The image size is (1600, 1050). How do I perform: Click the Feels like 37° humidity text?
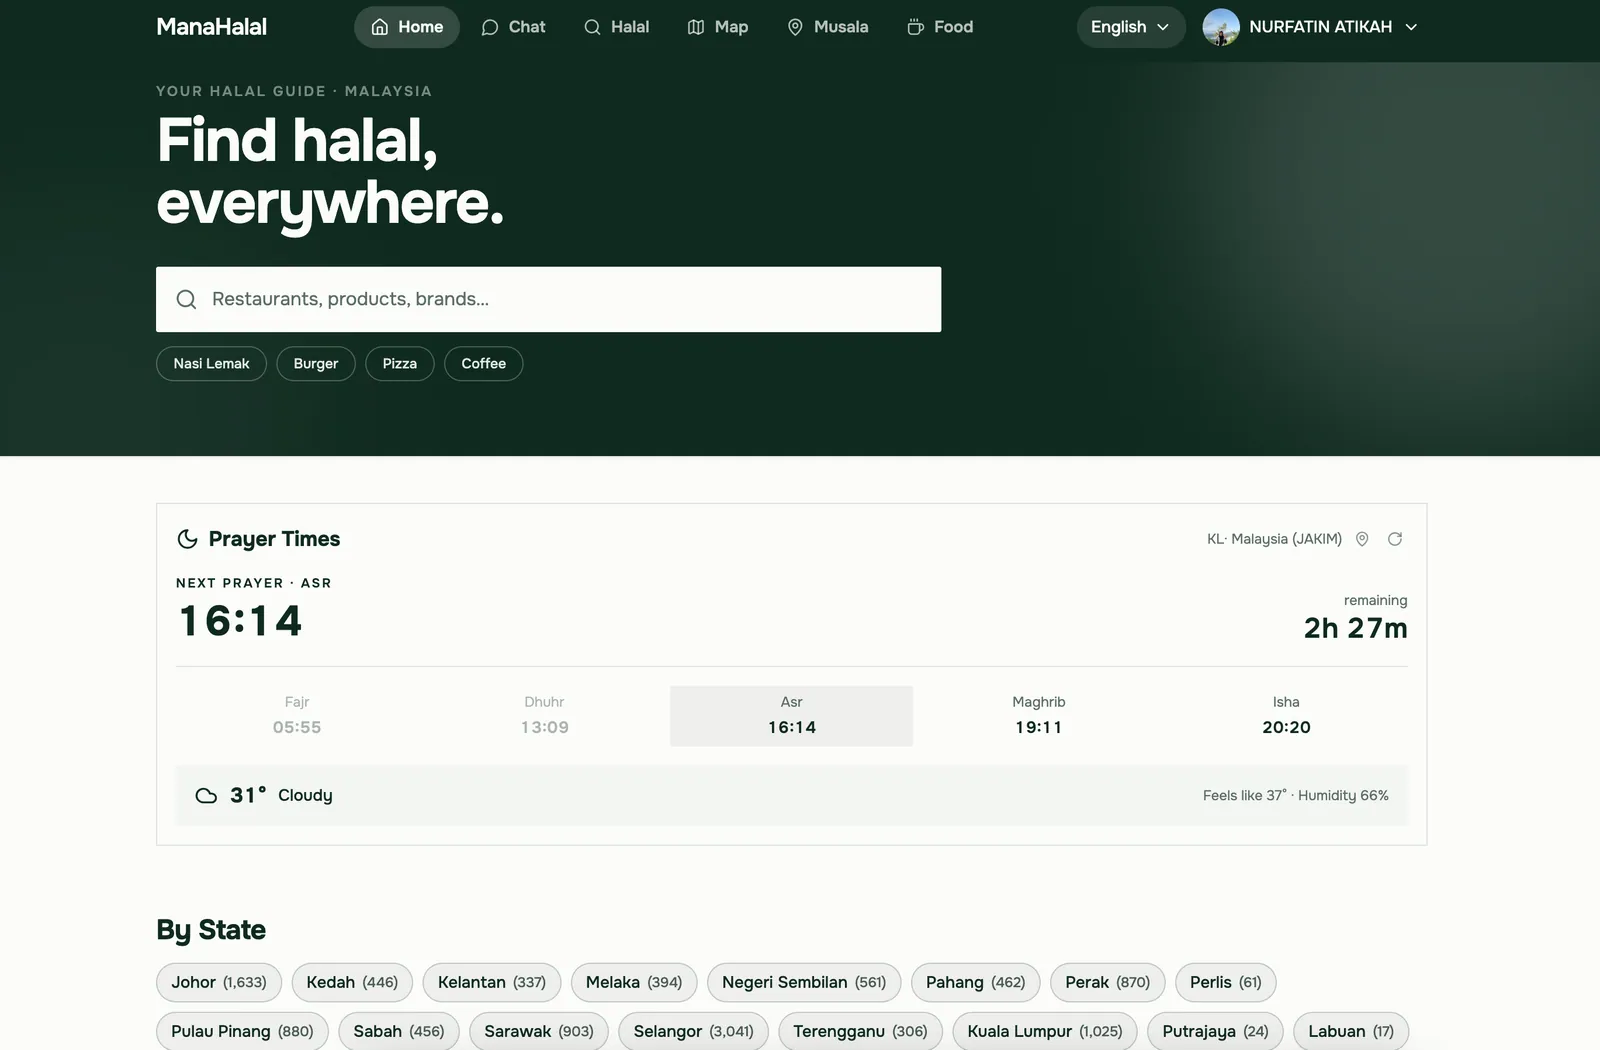[1296, 796]
